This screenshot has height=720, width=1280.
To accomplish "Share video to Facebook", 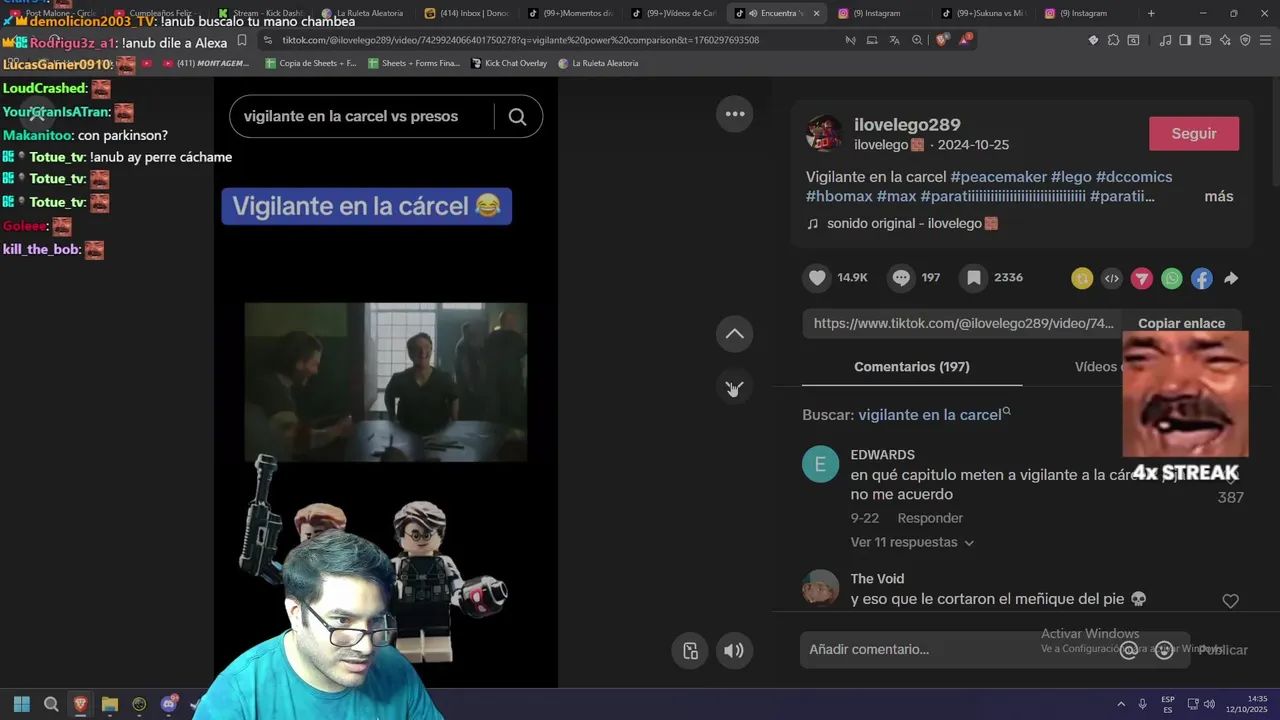I will 1202,279.
